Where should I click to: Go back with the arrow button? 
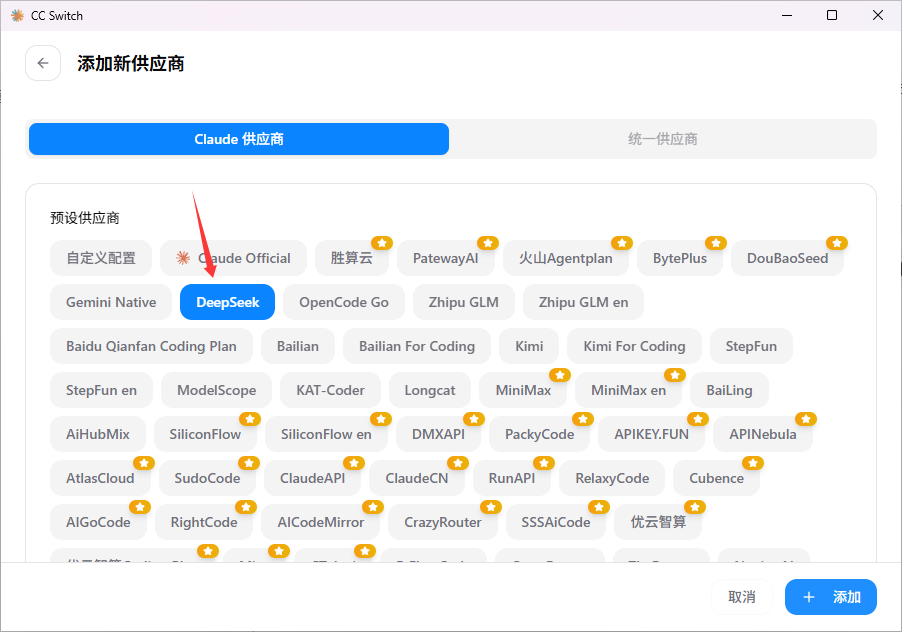(x=43, y=63)
